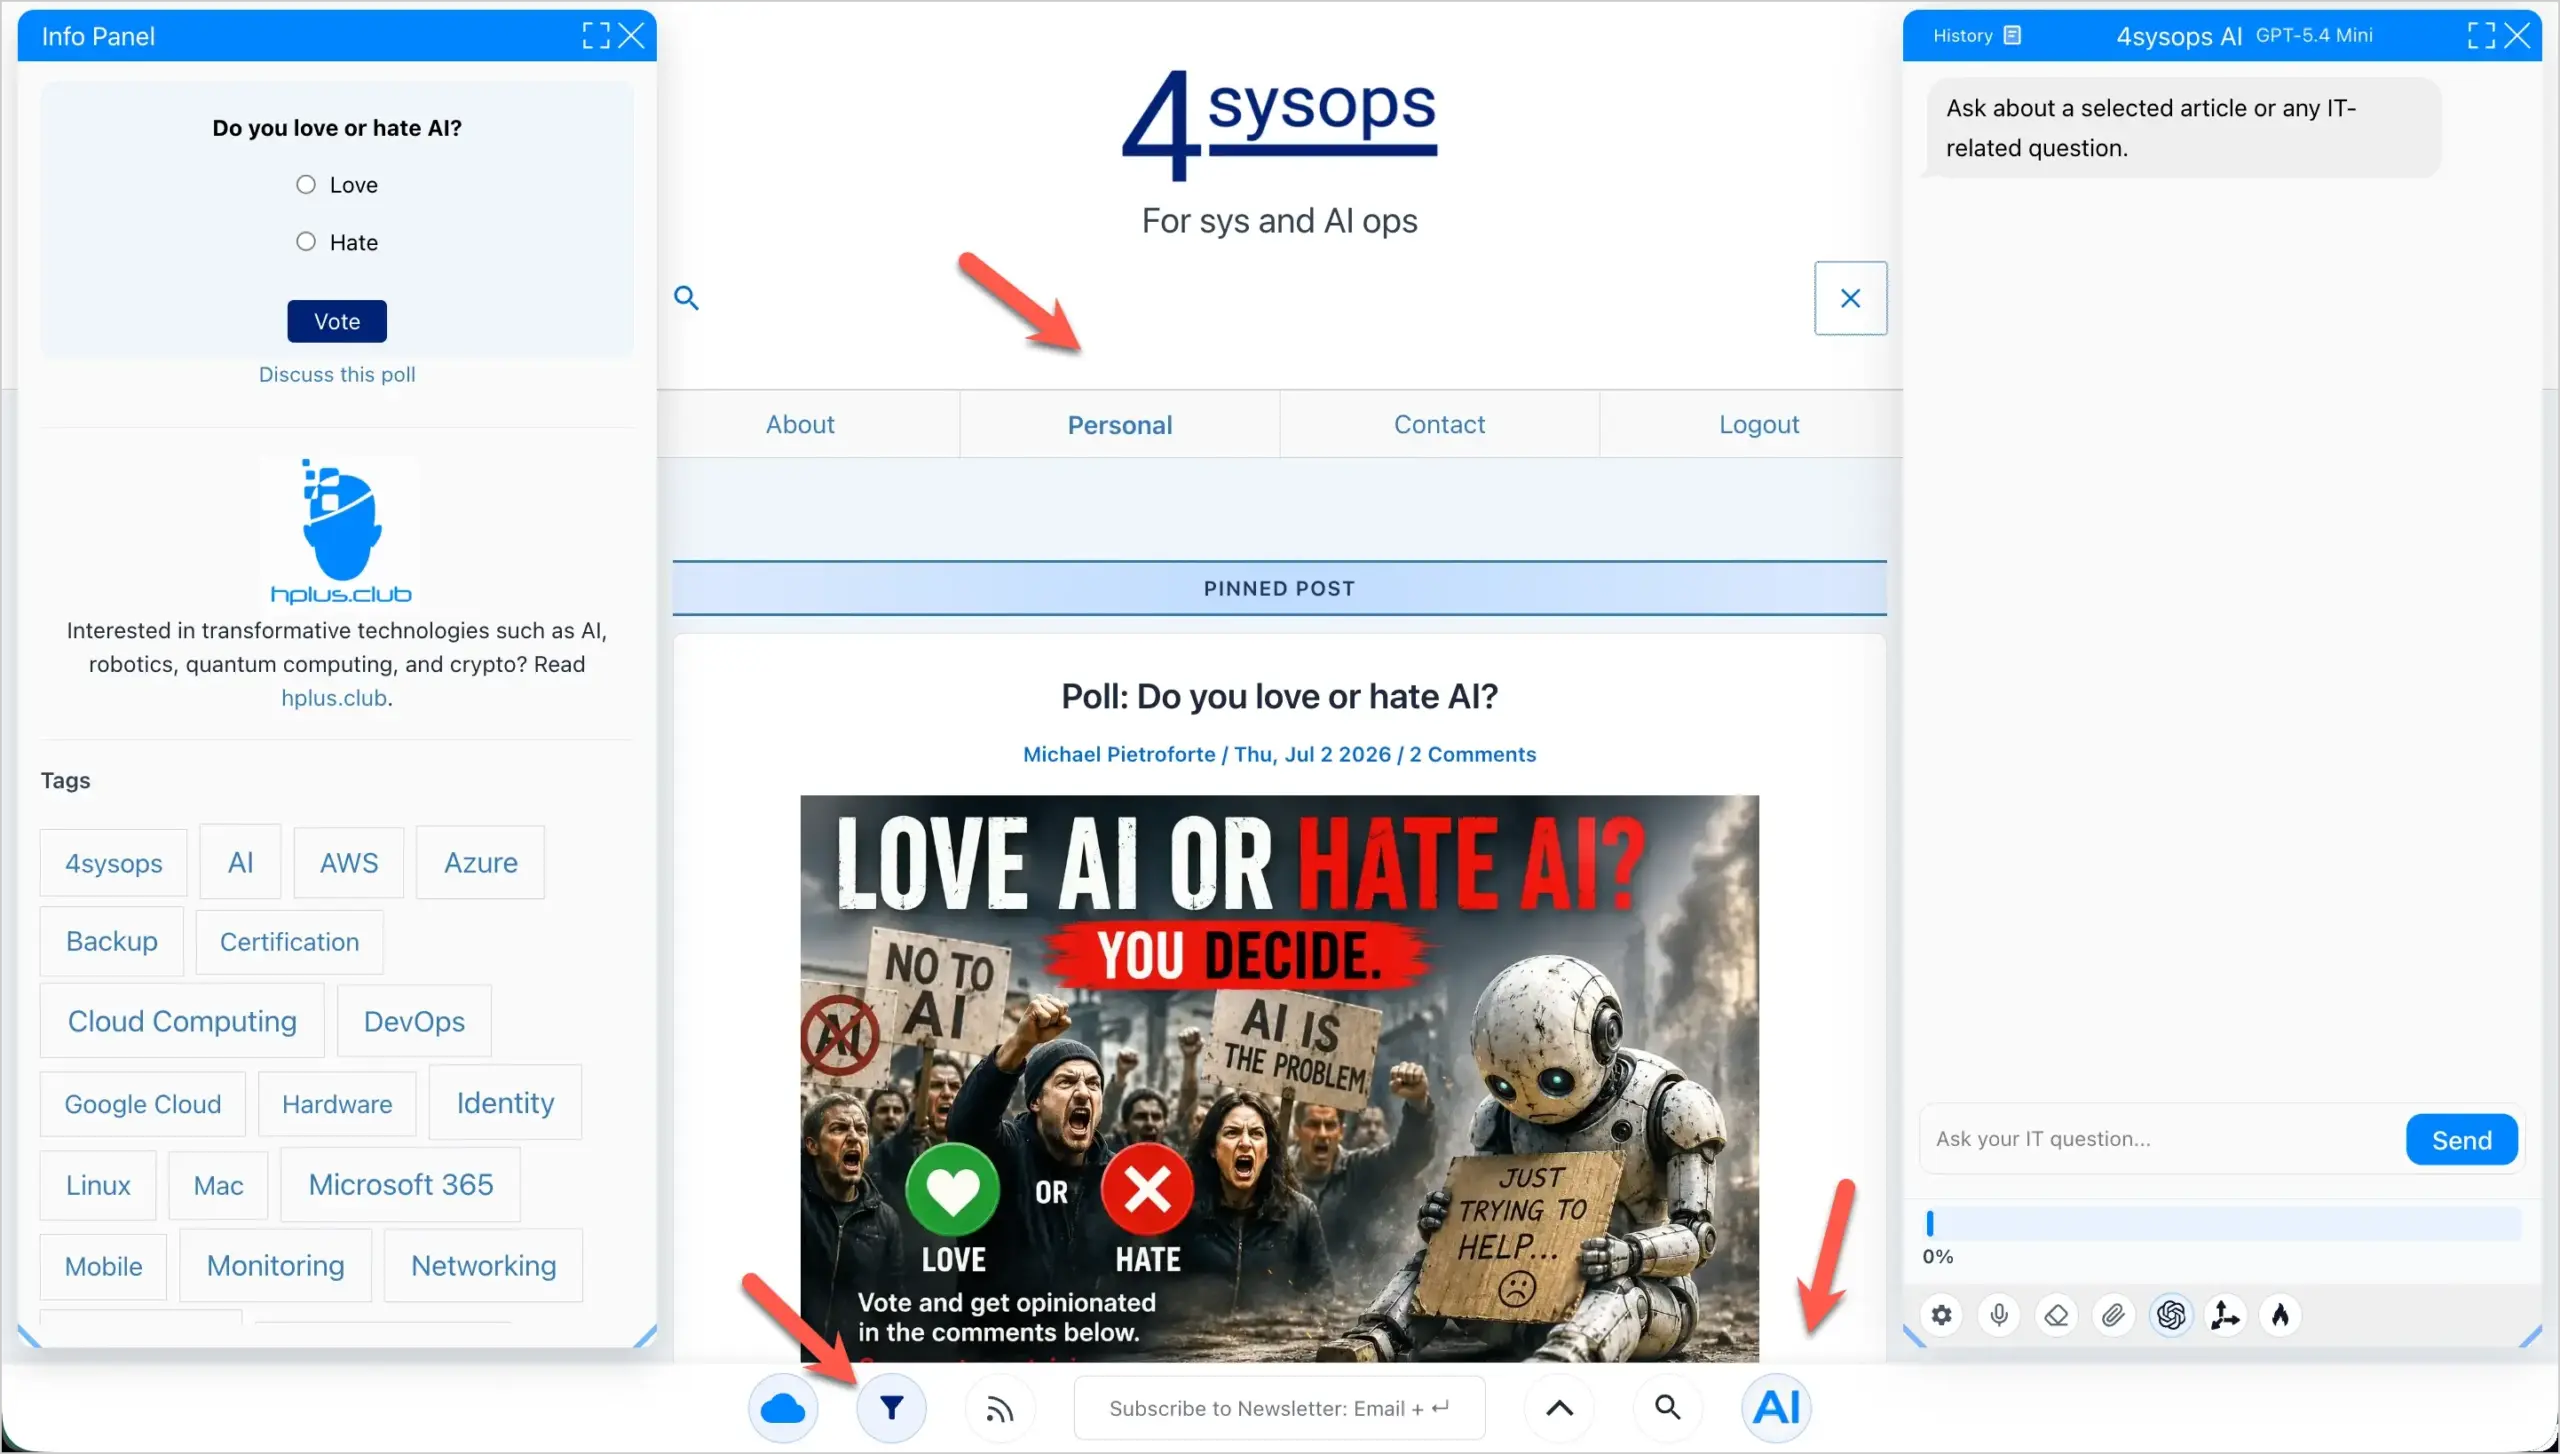Viewport: 2560px width, 1454px height.
Task: Close the search bar with X
Action: tap(1850, 298)
